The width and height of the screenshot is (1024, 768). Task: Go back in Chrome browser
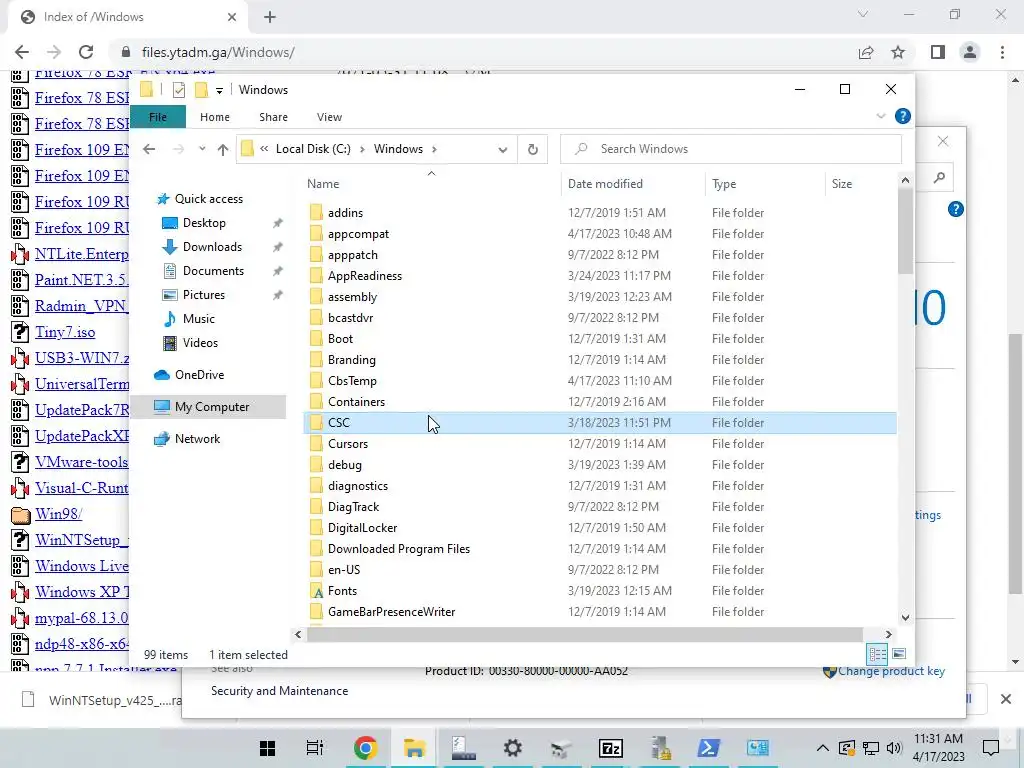(22, 52)
